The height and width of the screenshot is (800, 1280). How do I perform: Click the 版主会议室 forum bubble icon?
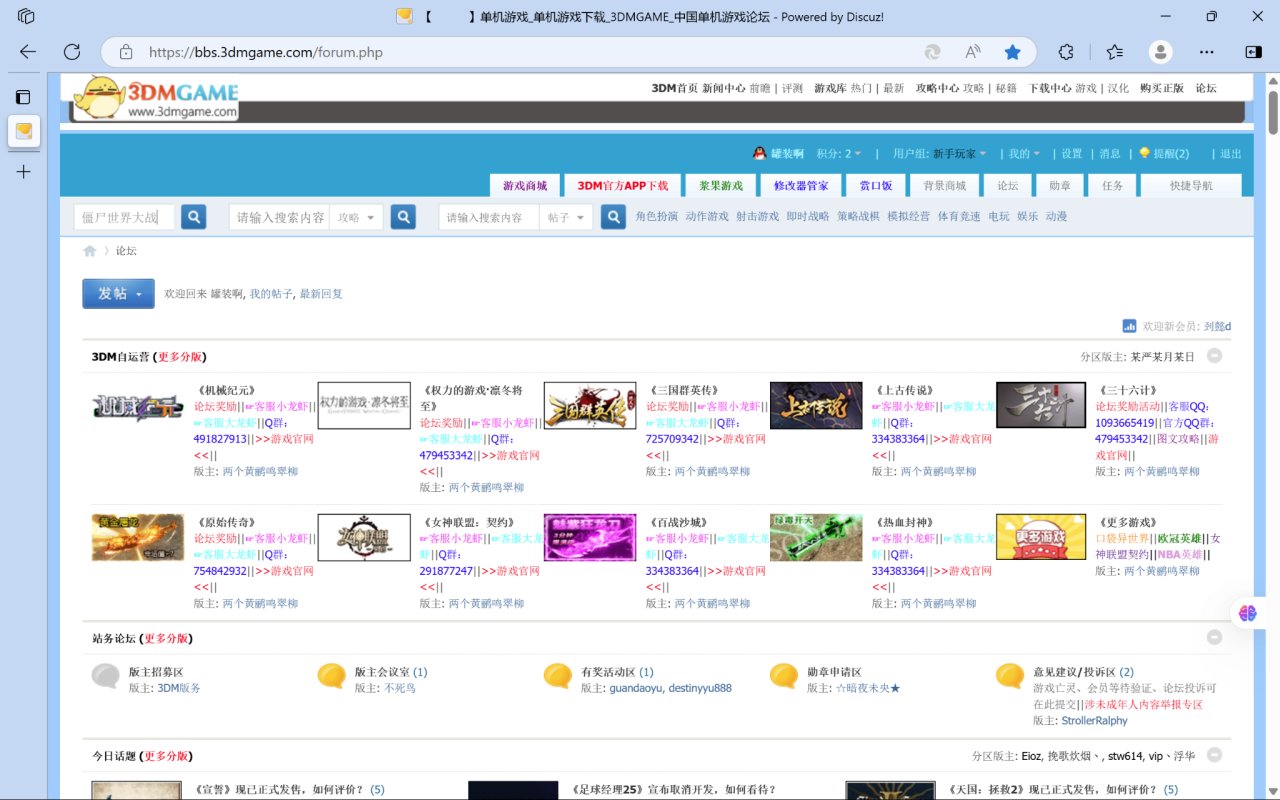pos(332,677)
